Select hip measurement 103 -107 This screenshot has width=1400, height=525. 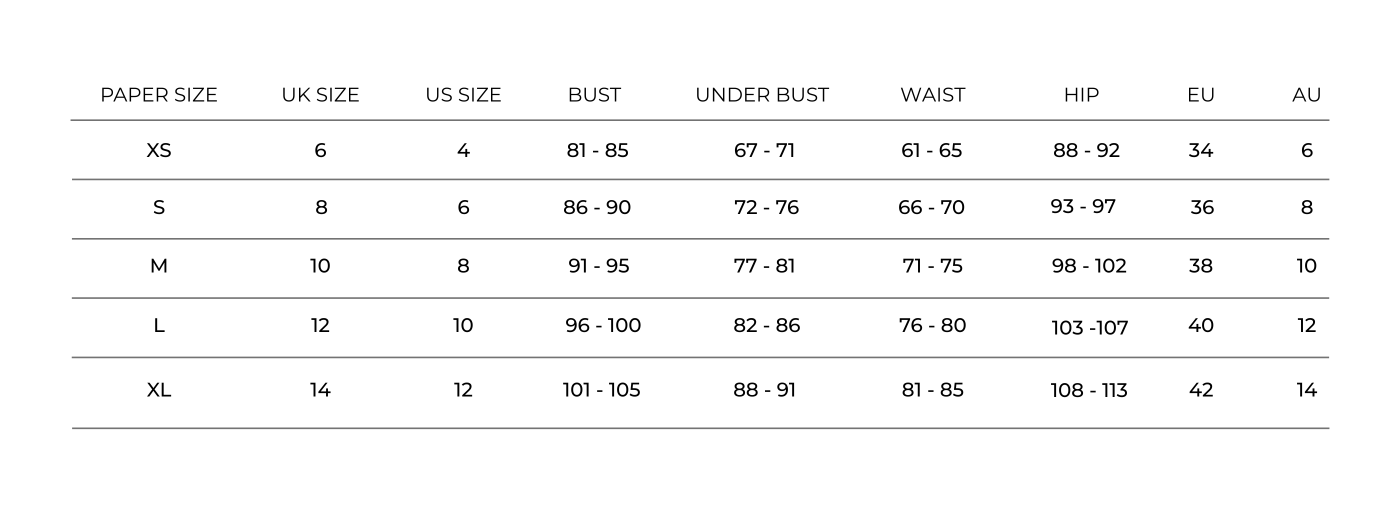(1089, 328)
